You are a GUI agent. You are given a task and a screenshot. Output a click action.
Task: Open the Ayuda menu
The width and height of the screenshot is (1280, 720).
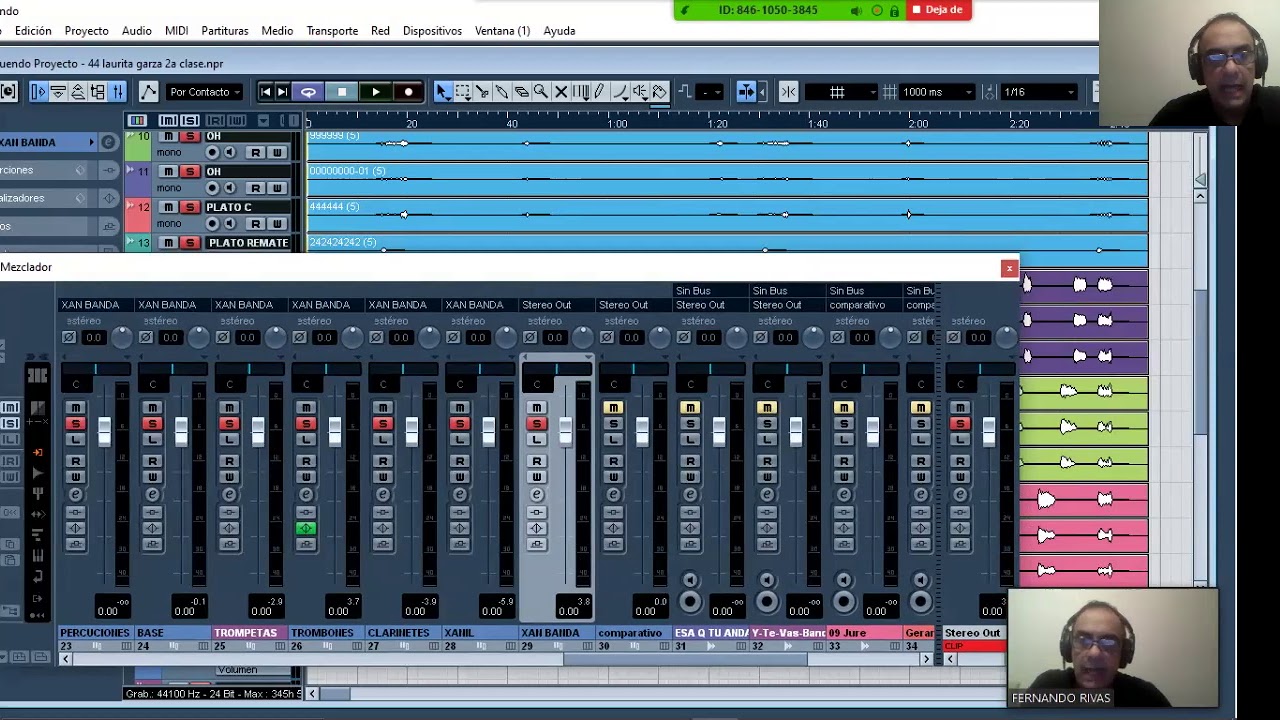coord(559,31)
